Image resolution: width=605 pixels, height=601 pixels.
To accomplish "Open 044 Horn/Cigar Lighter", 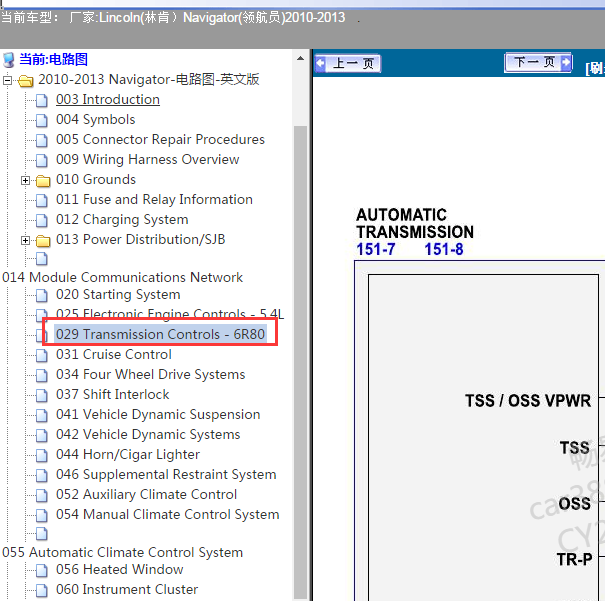I will click(x=128, y=455).
